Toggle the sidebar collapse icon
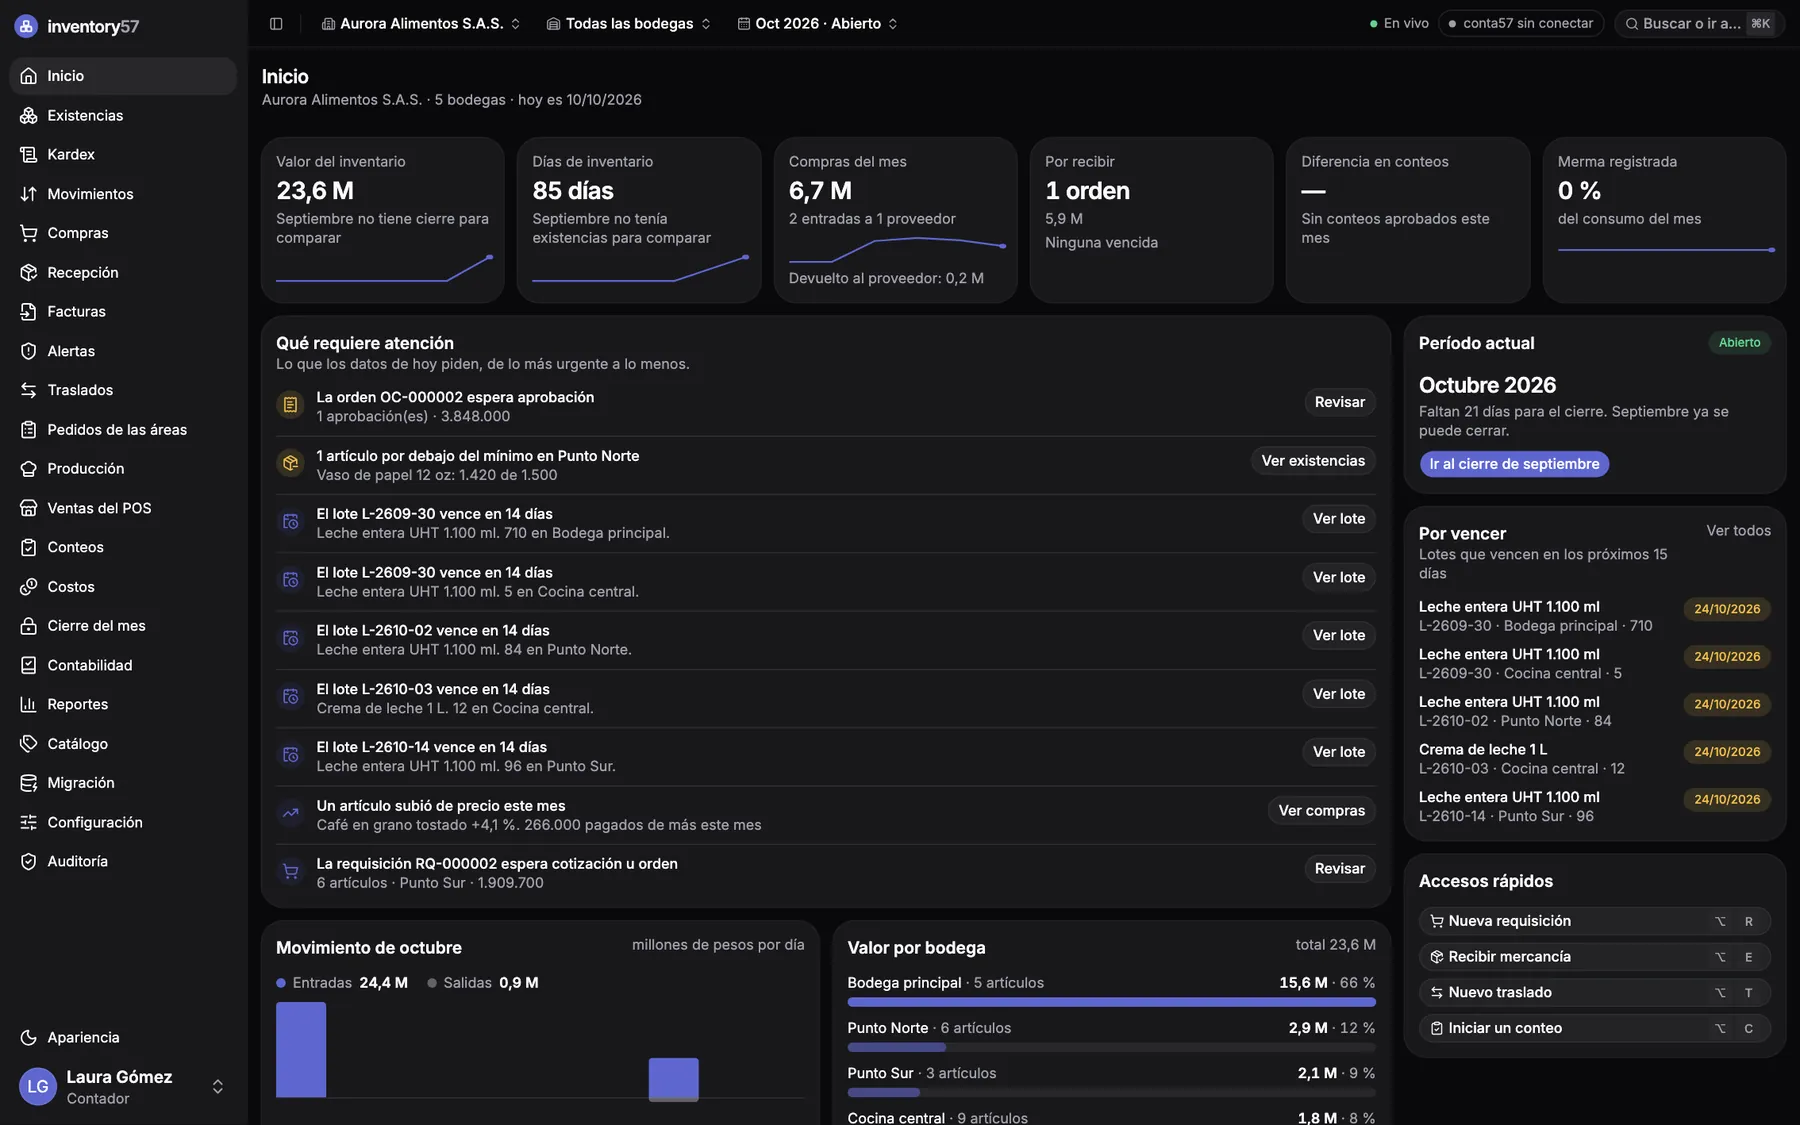This screenshot has height=1125, width=1800. (276, 23)
